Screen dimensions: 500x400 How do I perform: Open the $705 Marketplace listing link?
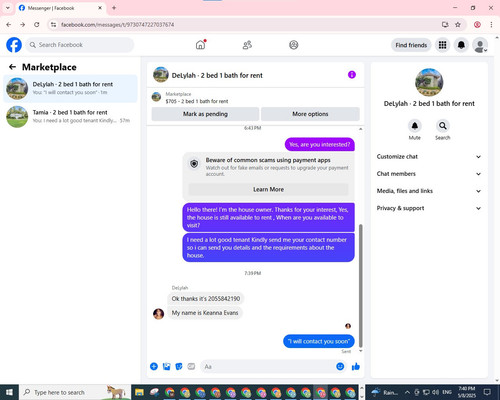197,101
